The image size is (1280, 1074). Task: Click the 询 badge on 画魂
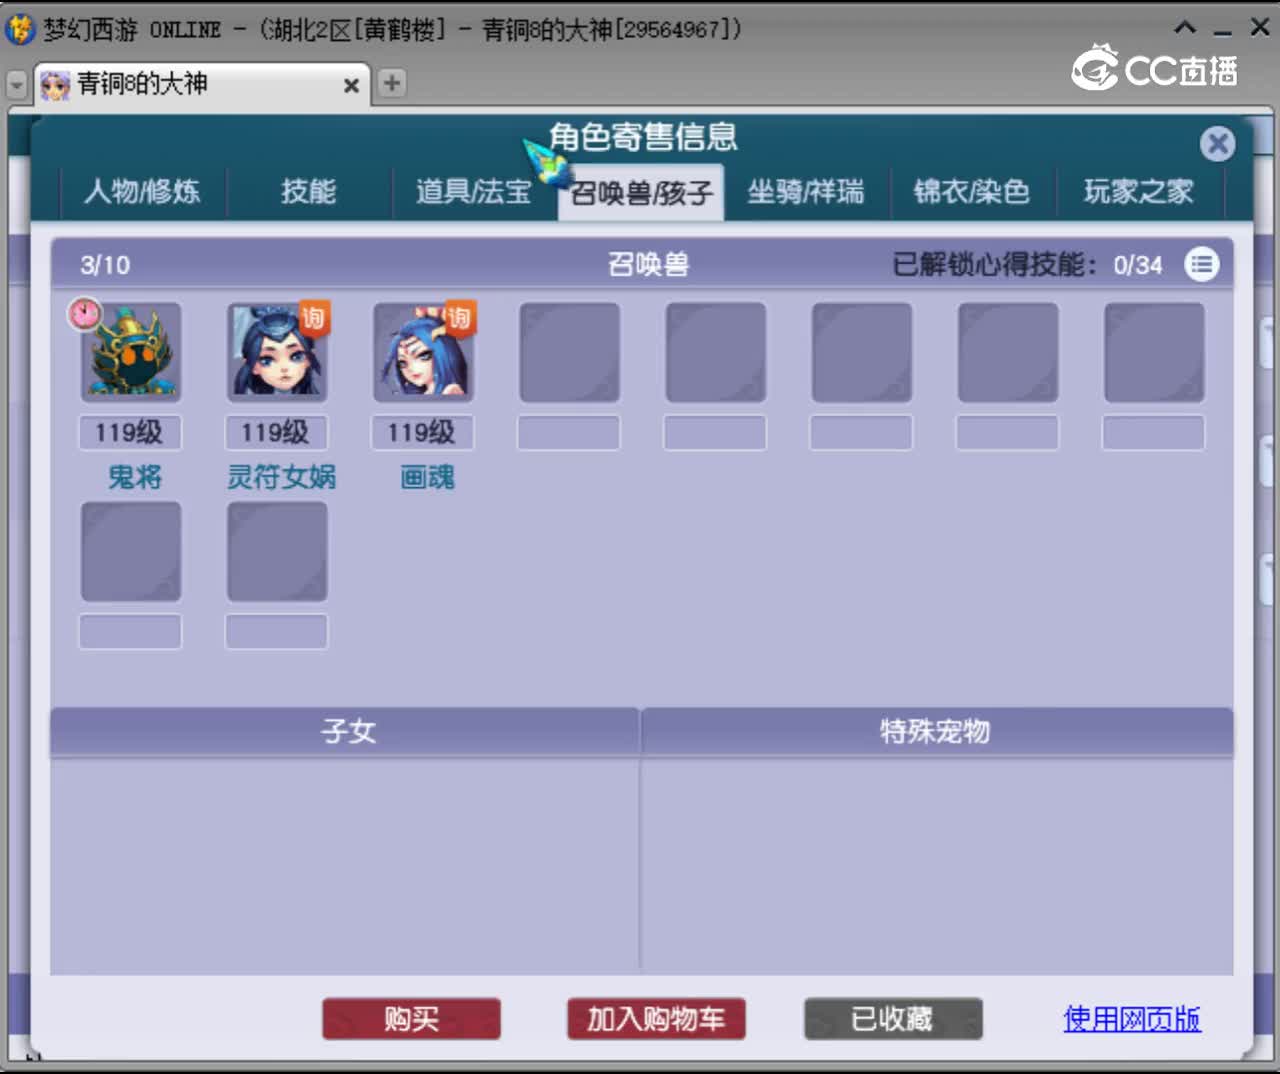(x=459, y=318)
